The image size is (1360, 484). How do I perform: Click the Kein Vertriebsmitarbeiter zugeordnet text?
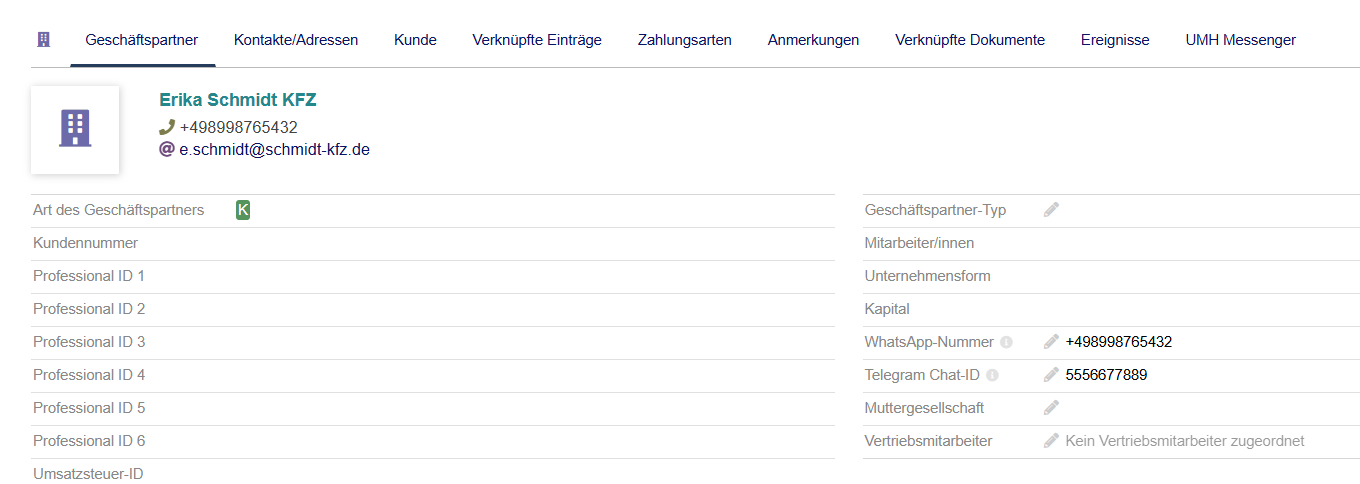[1185, 441]
